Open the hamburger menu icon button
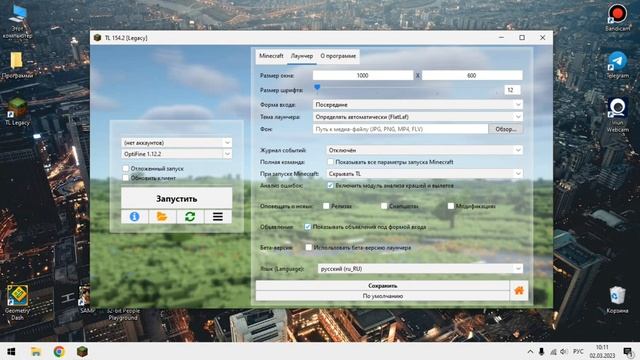The width and height of the screenshot is (640, 360). click(x=218, y=217)
